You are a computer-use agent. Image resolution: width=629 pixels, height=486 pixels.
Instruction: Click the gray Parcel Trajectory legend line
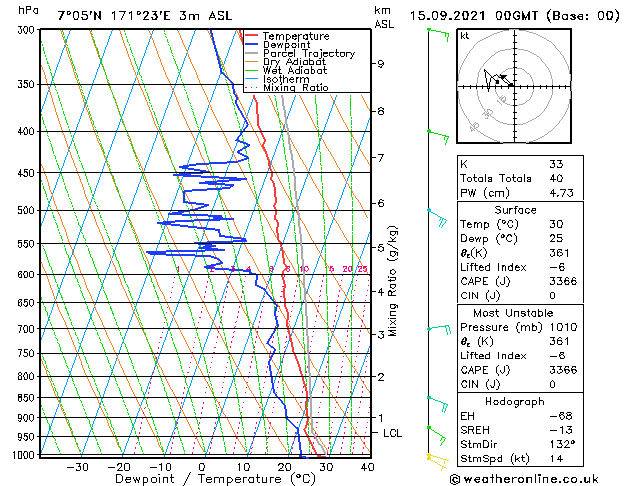coord(252,53)
